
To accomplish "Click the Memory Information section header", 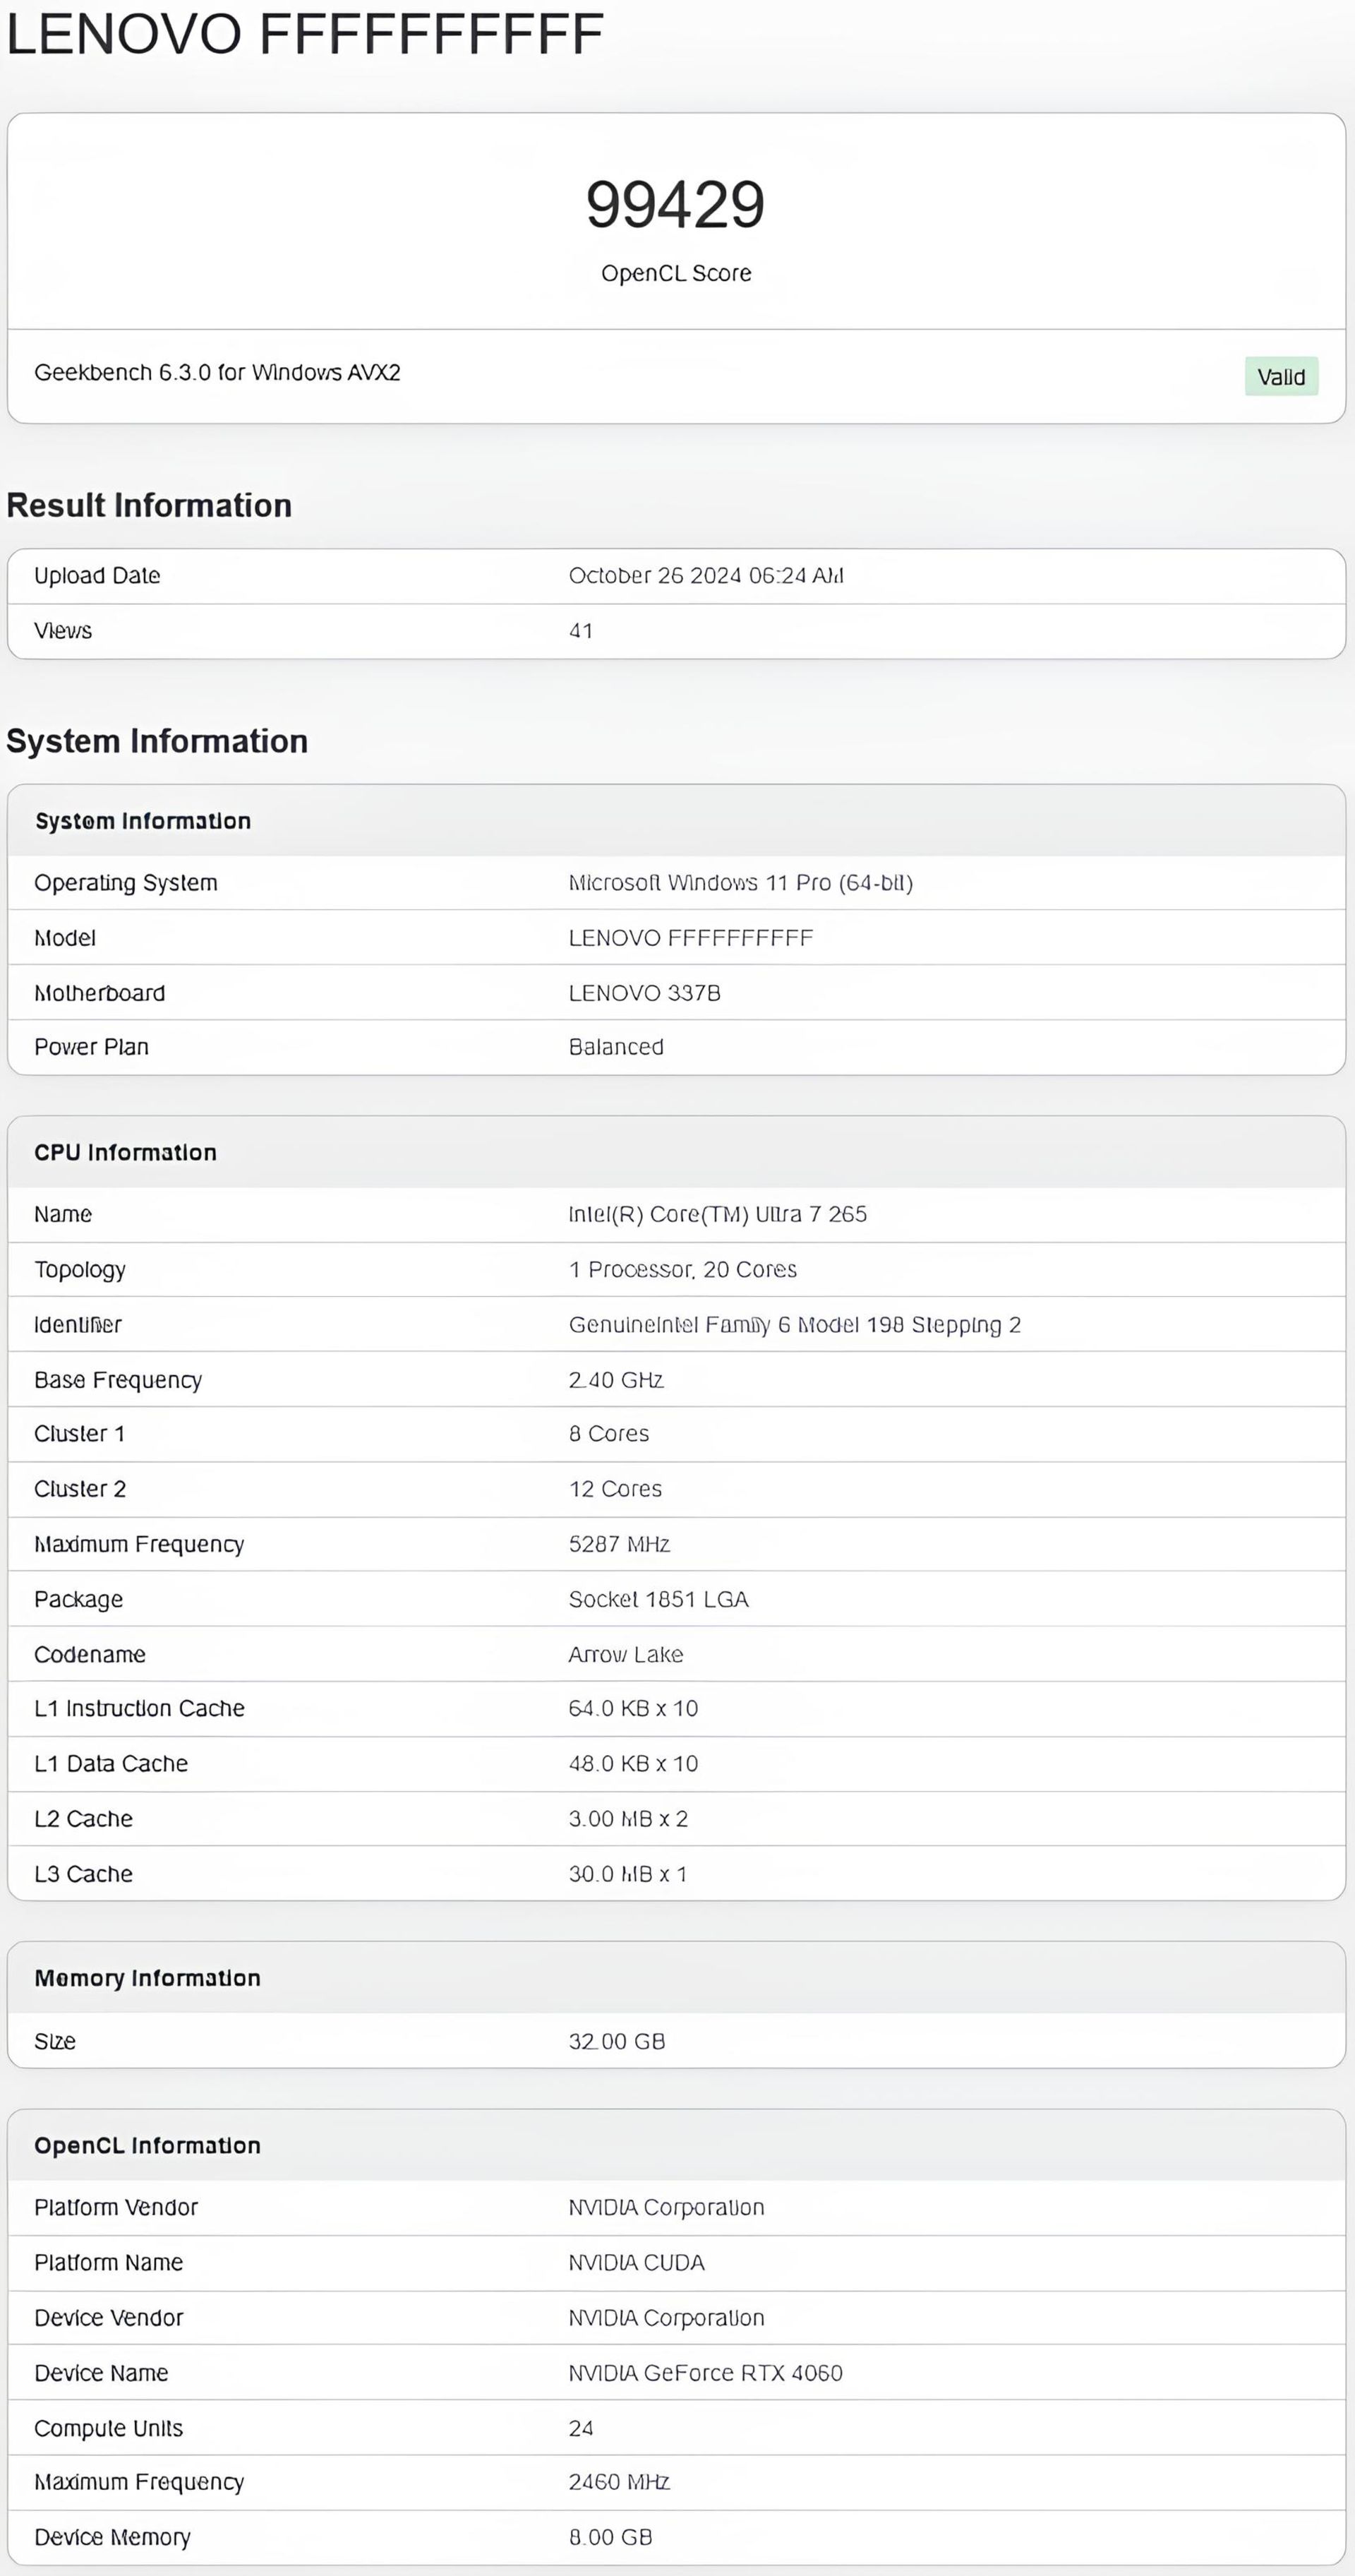I will [x=147, y=1978].
